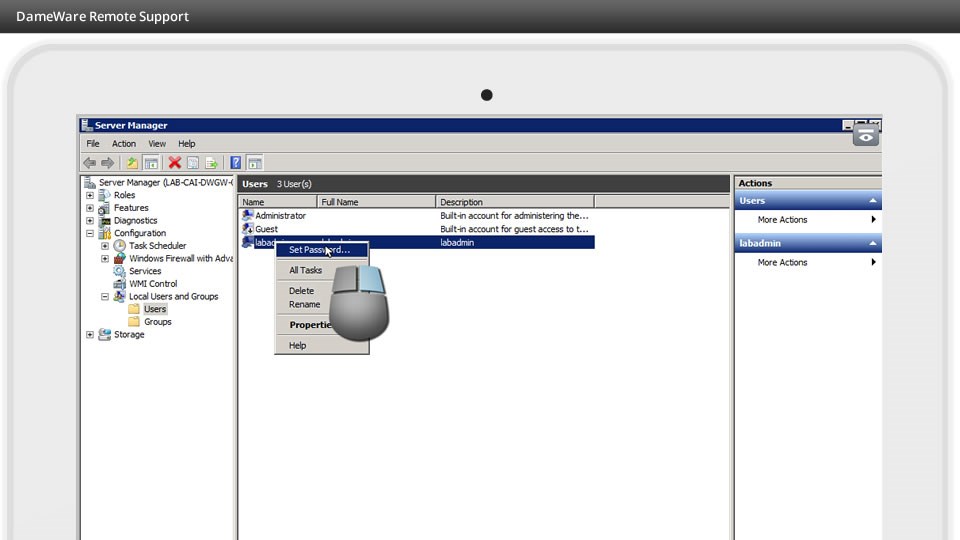Click the Storage node icon
Image resolution: width=960 pixels, height=540 pixels.
105,334
